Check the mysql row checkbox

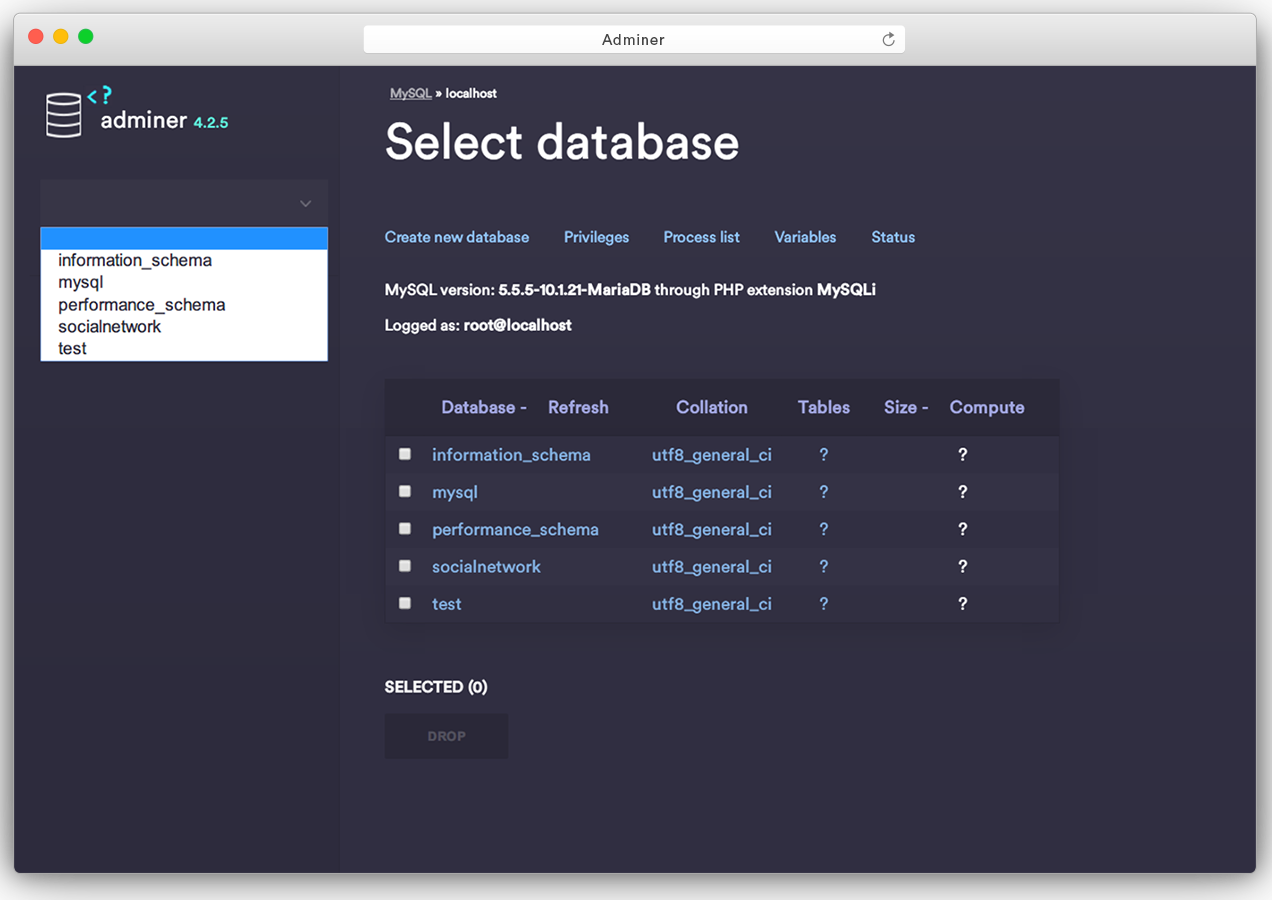pos(405,491)
